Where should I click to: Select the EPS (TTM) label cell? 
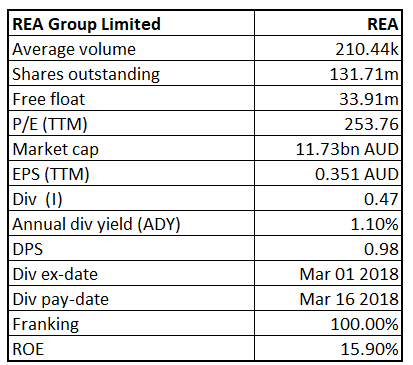click(x=131, y=173)
